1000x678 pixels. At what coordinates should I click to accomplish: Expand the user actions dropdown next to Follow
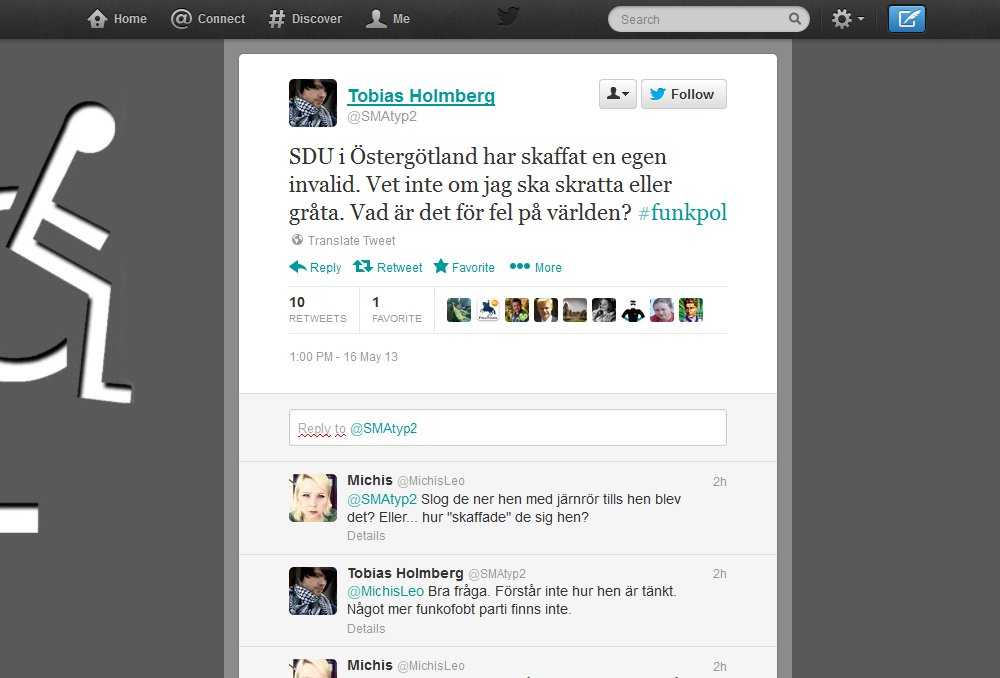(x=617, y=94)
